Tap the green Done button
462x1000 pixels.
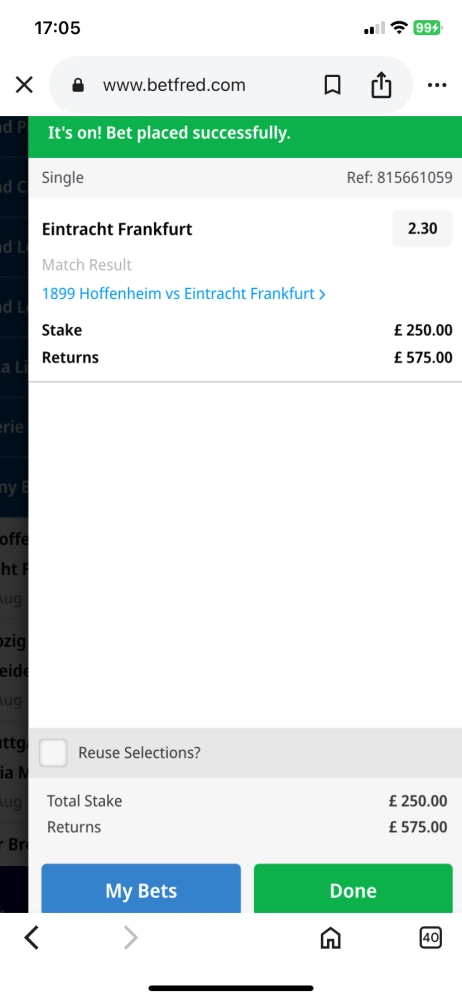353,889
